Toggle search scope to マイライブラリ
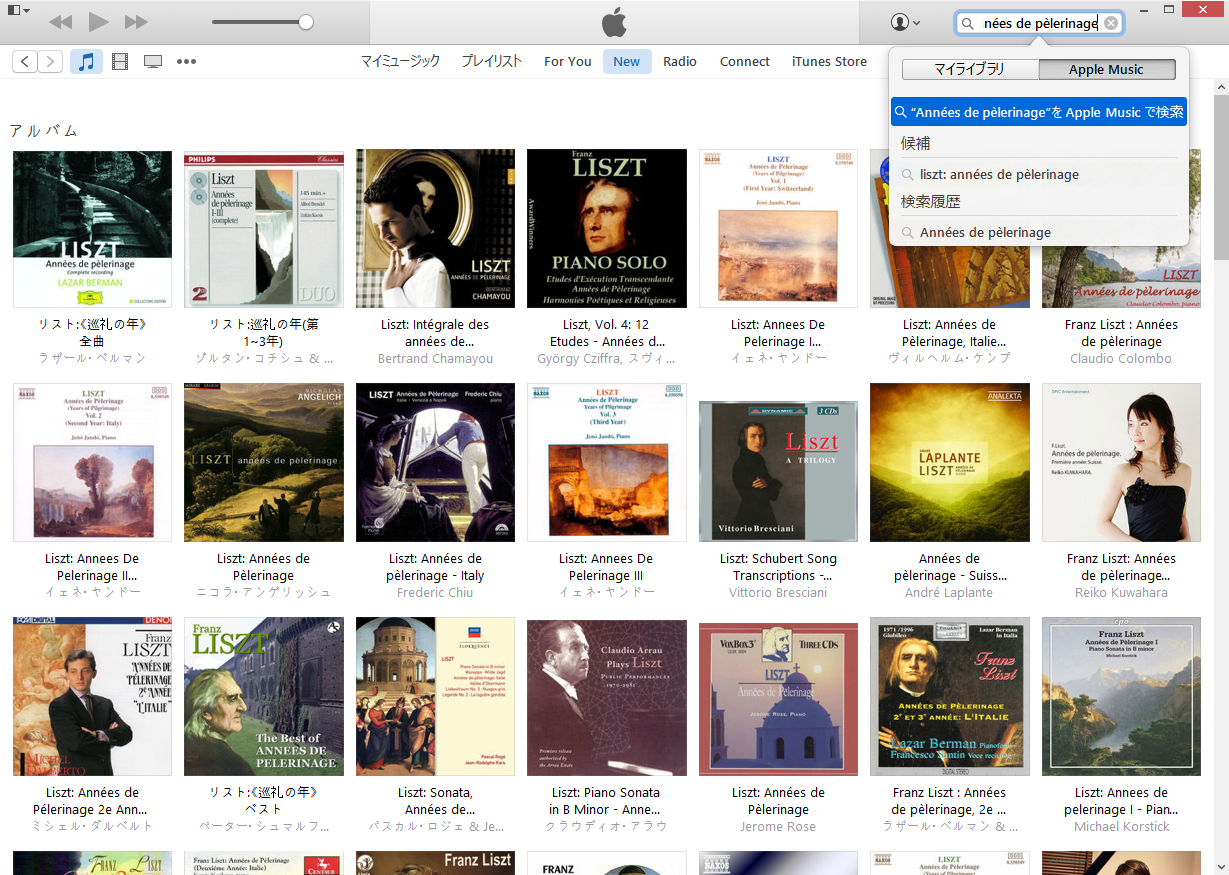The width and height of the screenshot is (1229, 875). 970,69
